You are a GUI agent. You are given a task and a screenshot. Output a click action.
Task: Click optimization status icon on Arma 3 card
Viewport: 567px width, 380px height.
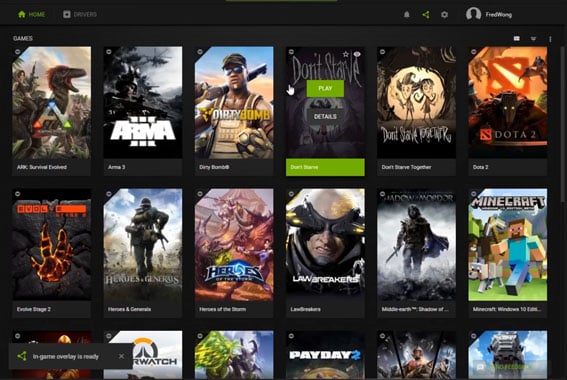108,52
